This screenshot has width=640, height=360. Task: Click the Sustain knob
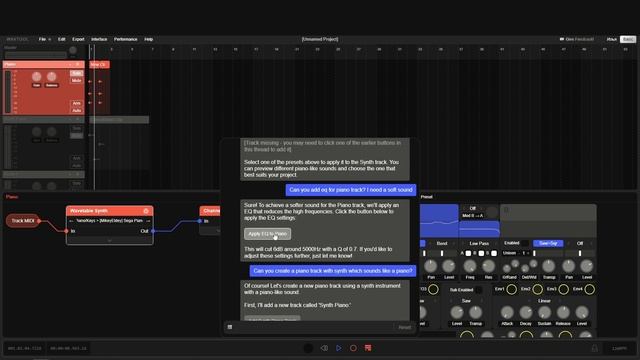[x=544, y=313]
